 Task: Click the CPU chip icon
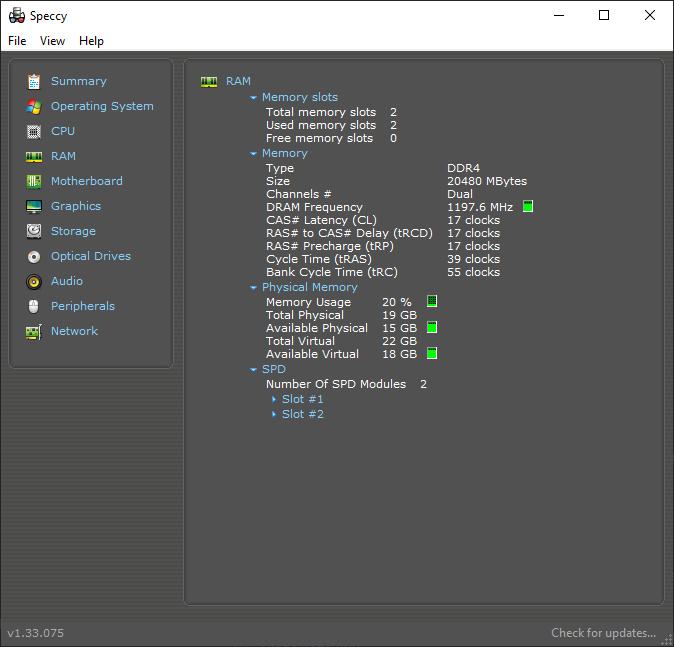[x=34, y=131]
